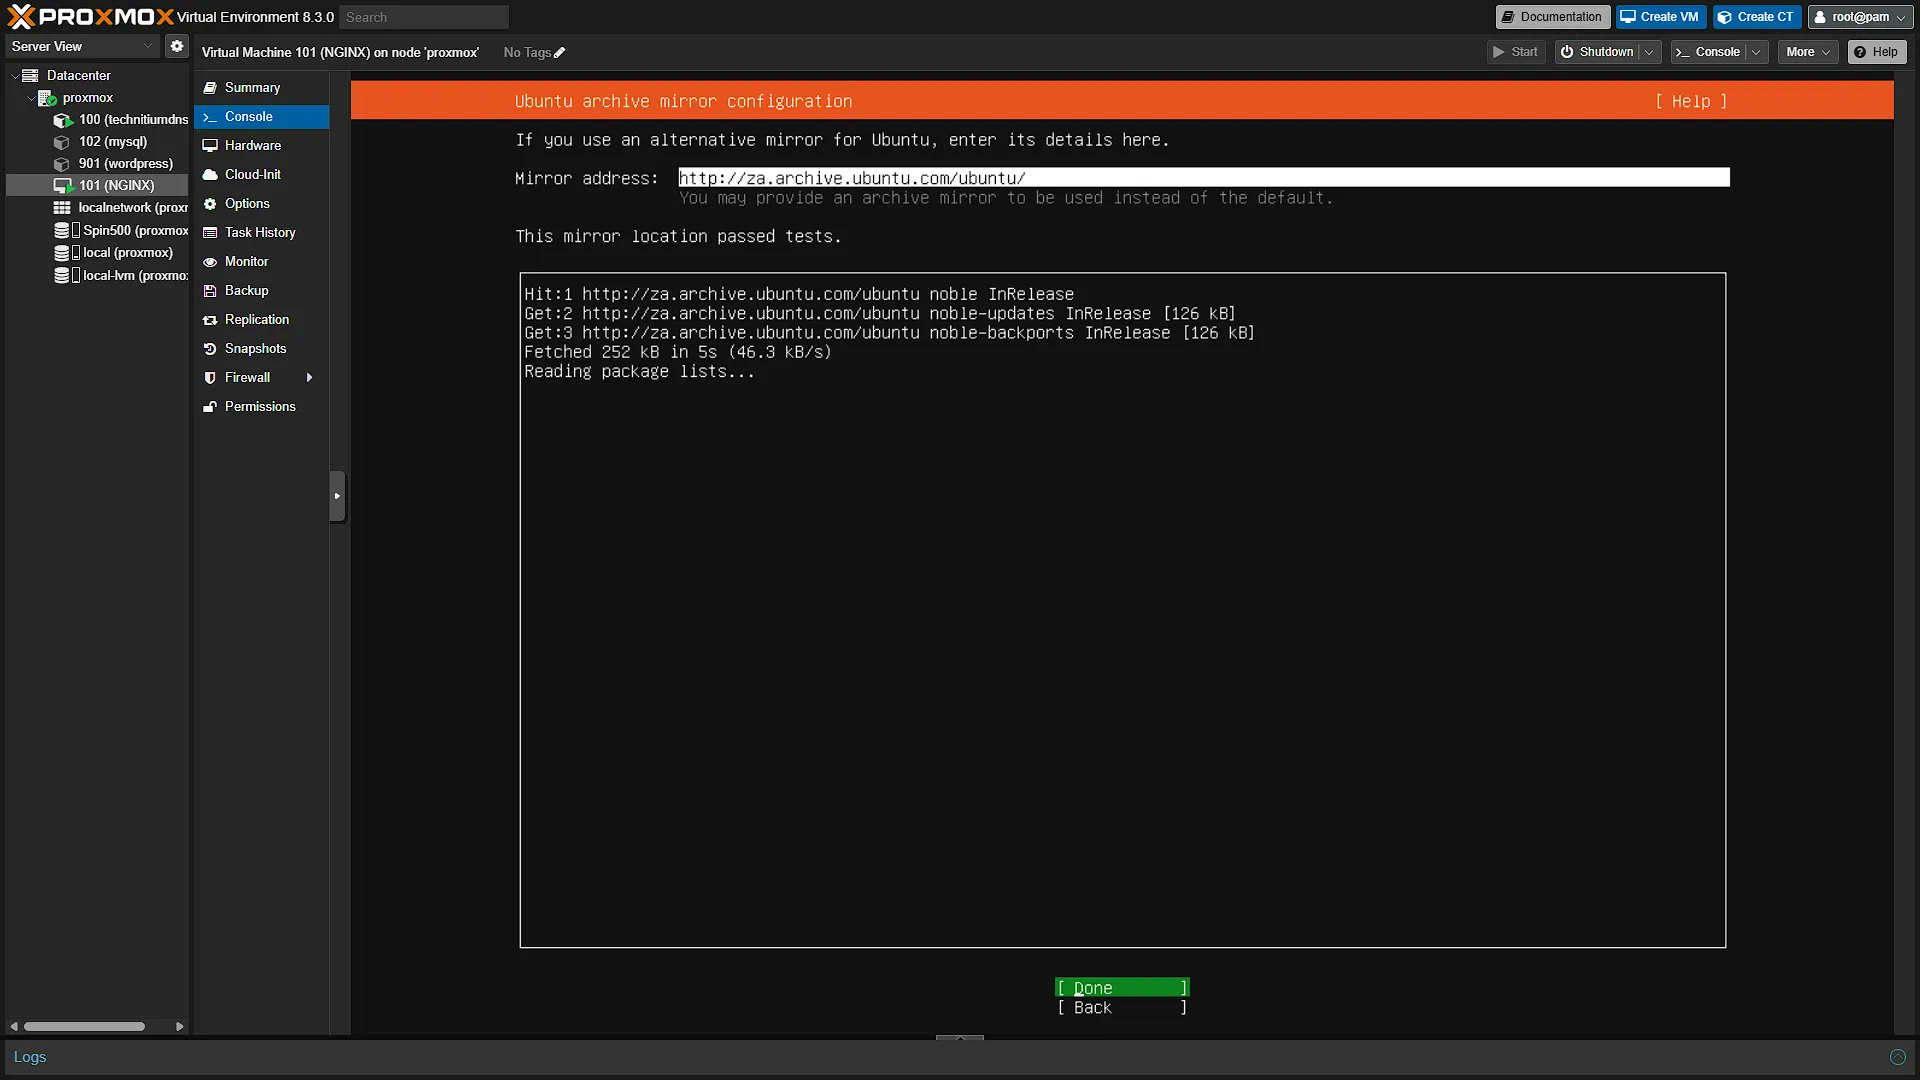Click Create VM button
1920x1080 pixels.
pyautogui.click(x=1660, y=17)
